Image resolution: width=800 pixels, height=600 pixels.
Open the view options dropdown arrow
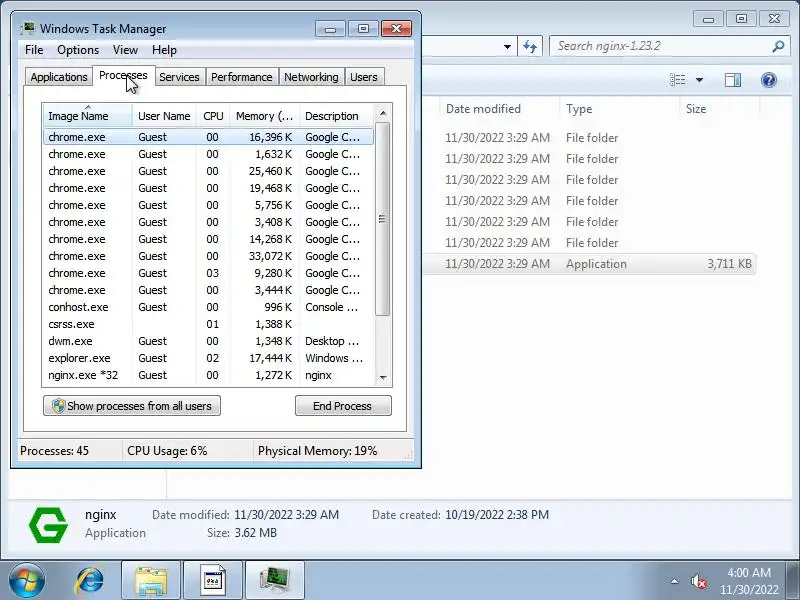[x=699, y=80]
